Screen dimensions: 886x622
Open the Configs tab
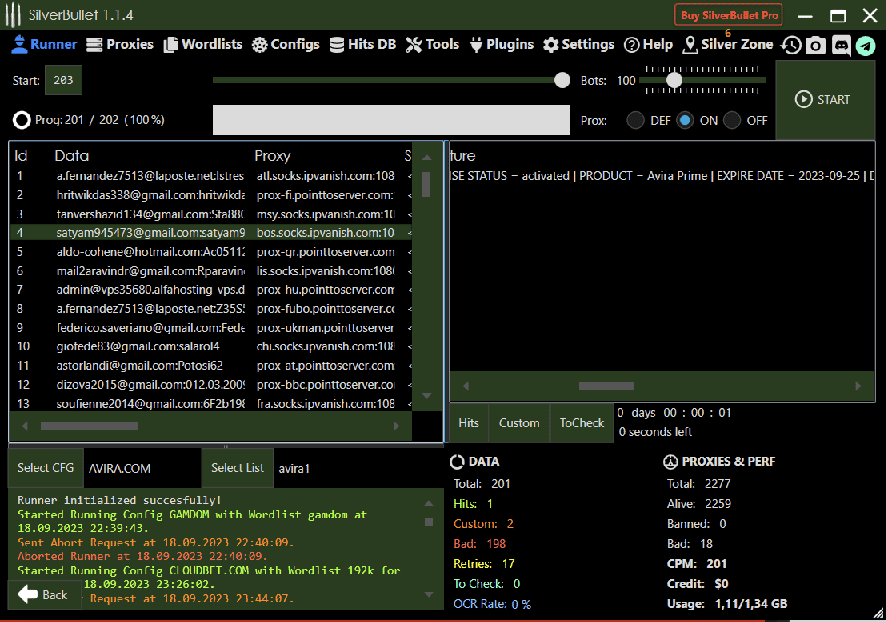point(285,45)
